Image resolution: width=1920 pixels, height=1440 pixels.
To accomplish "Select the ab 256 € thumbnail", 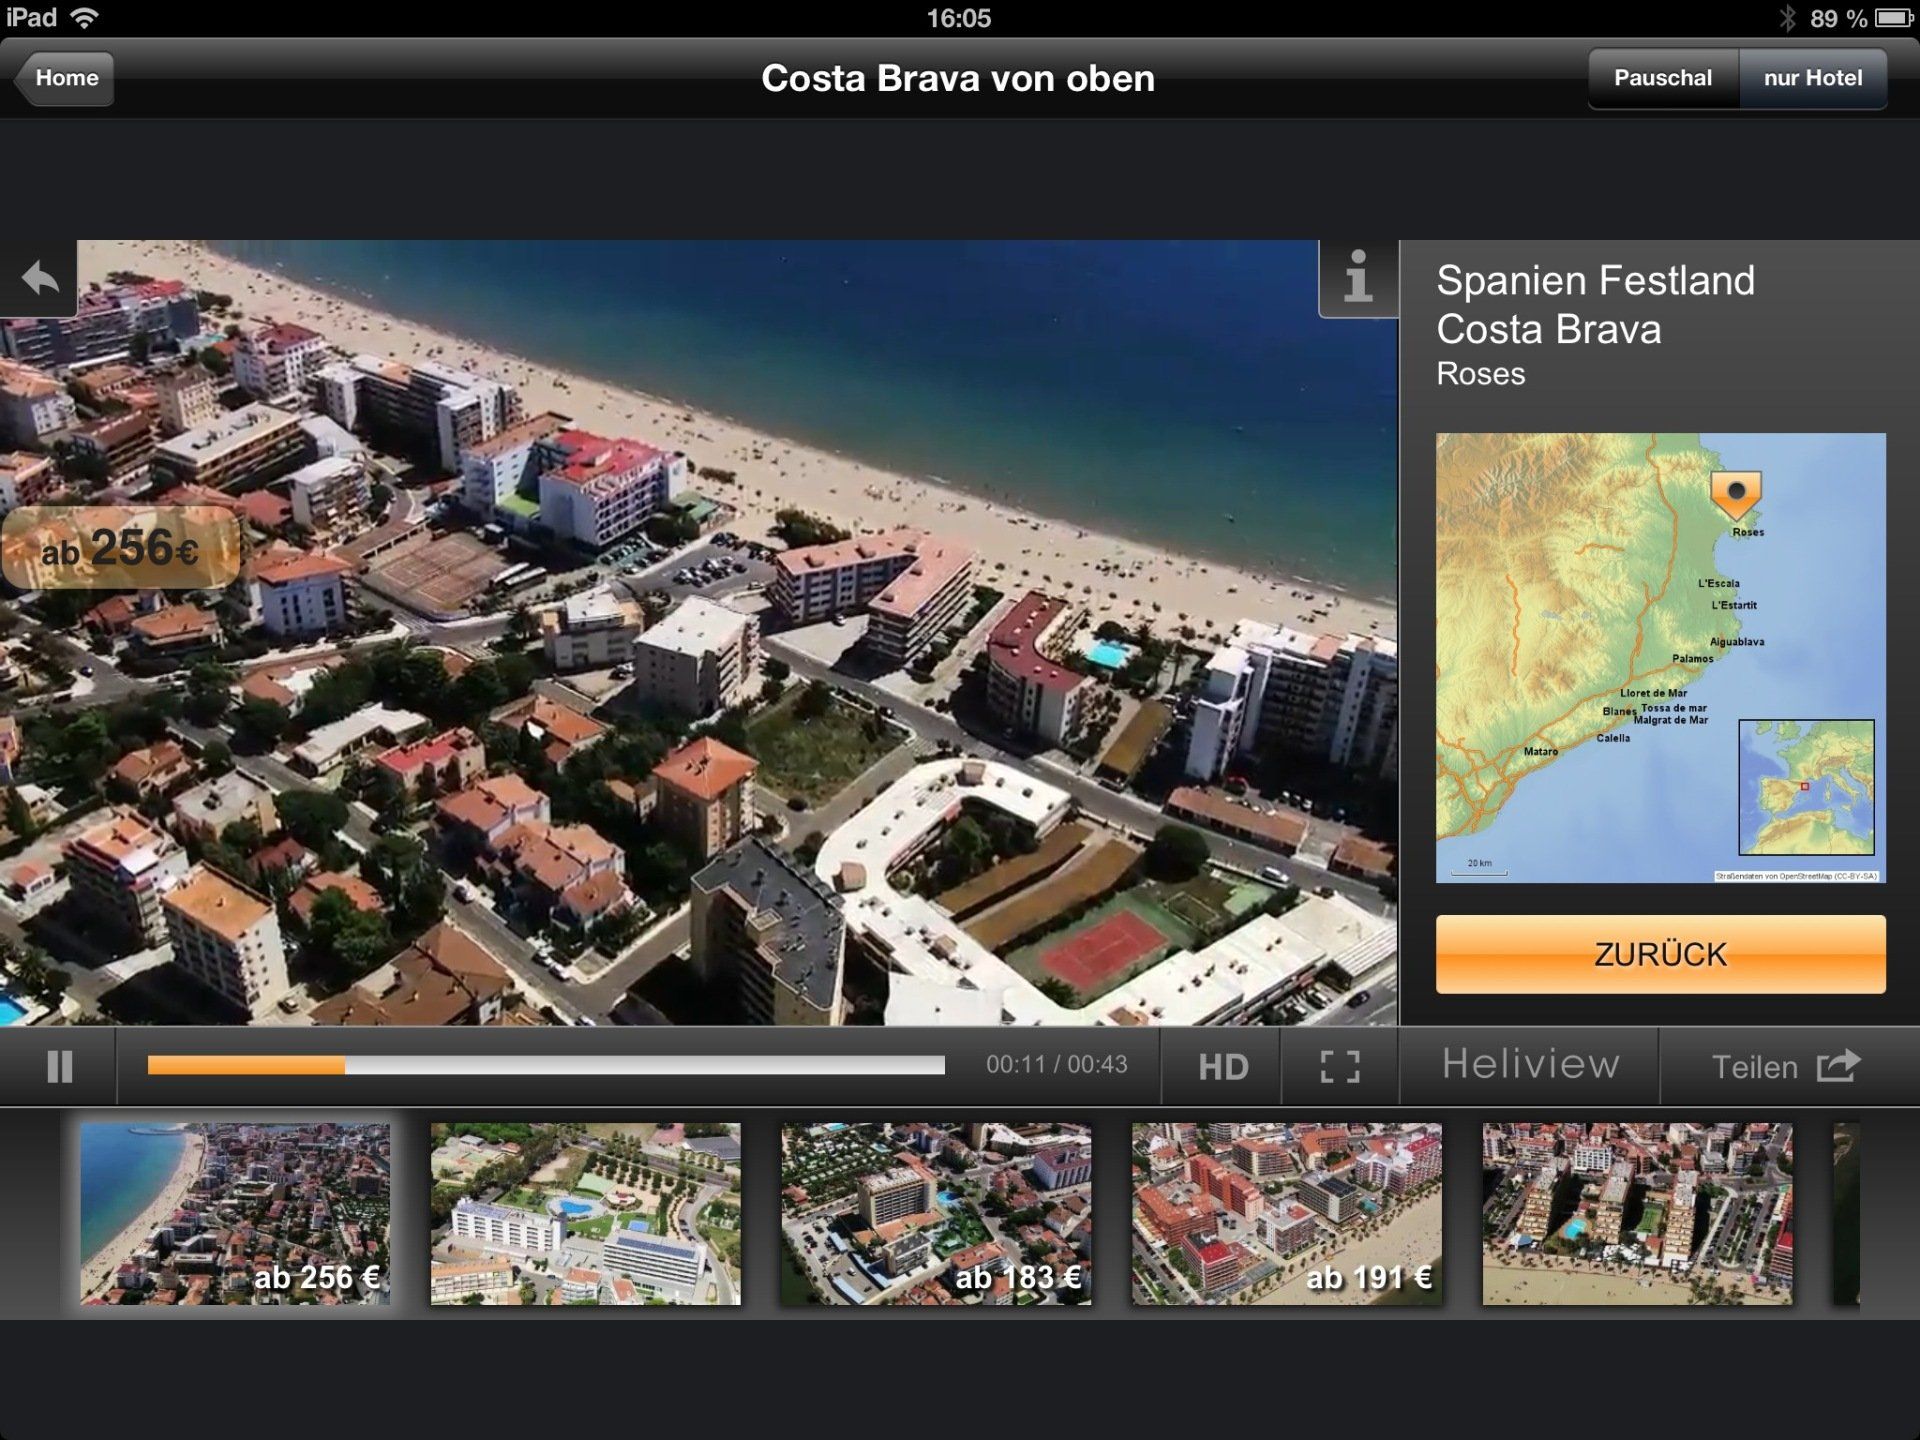I will [x=235, y=1213].
